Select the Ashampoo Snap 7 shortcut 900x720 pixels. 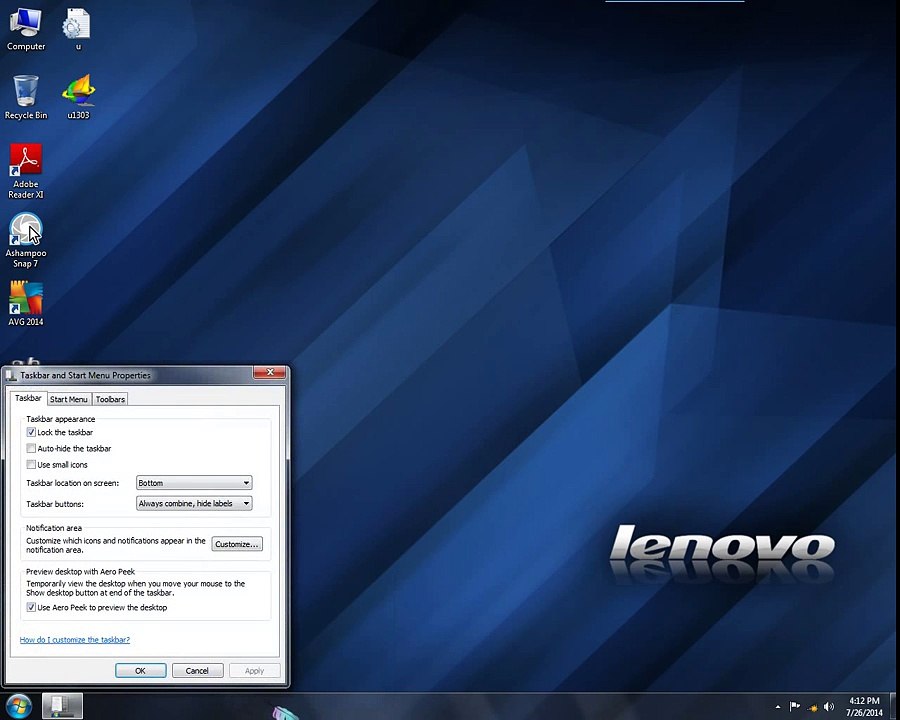click(25, 240)
